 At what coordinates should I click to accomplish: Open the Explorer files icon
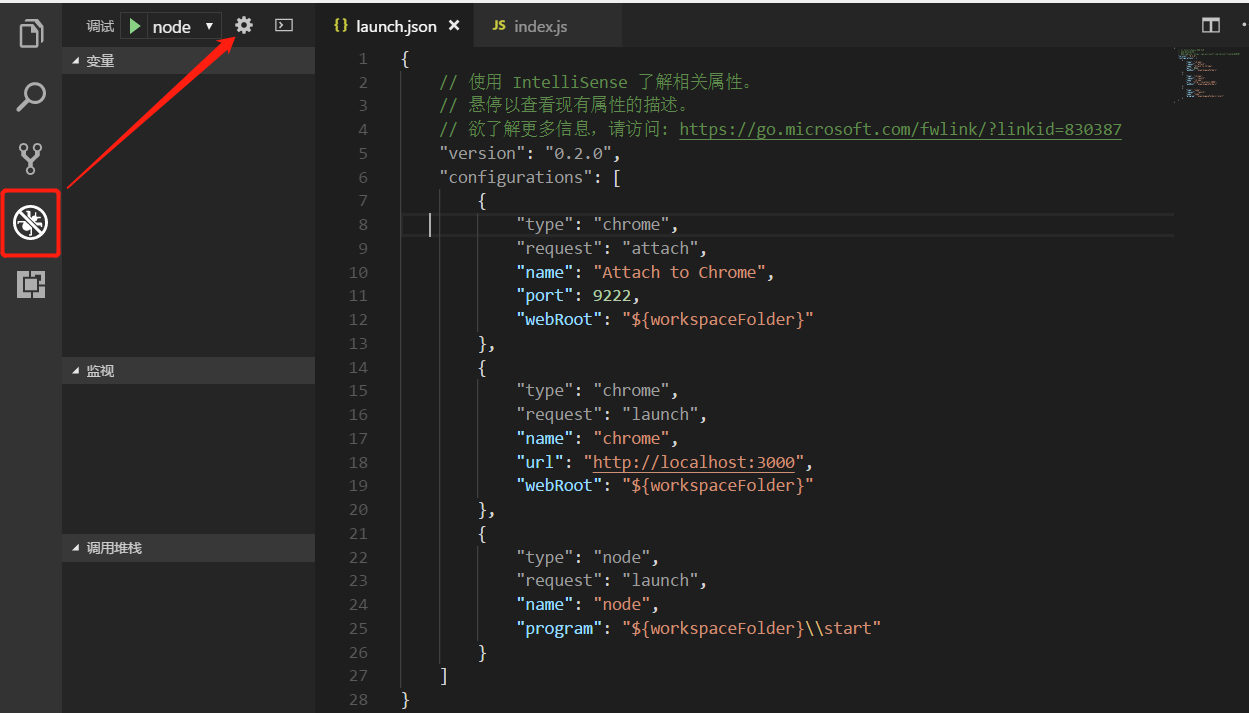point(31,34)
